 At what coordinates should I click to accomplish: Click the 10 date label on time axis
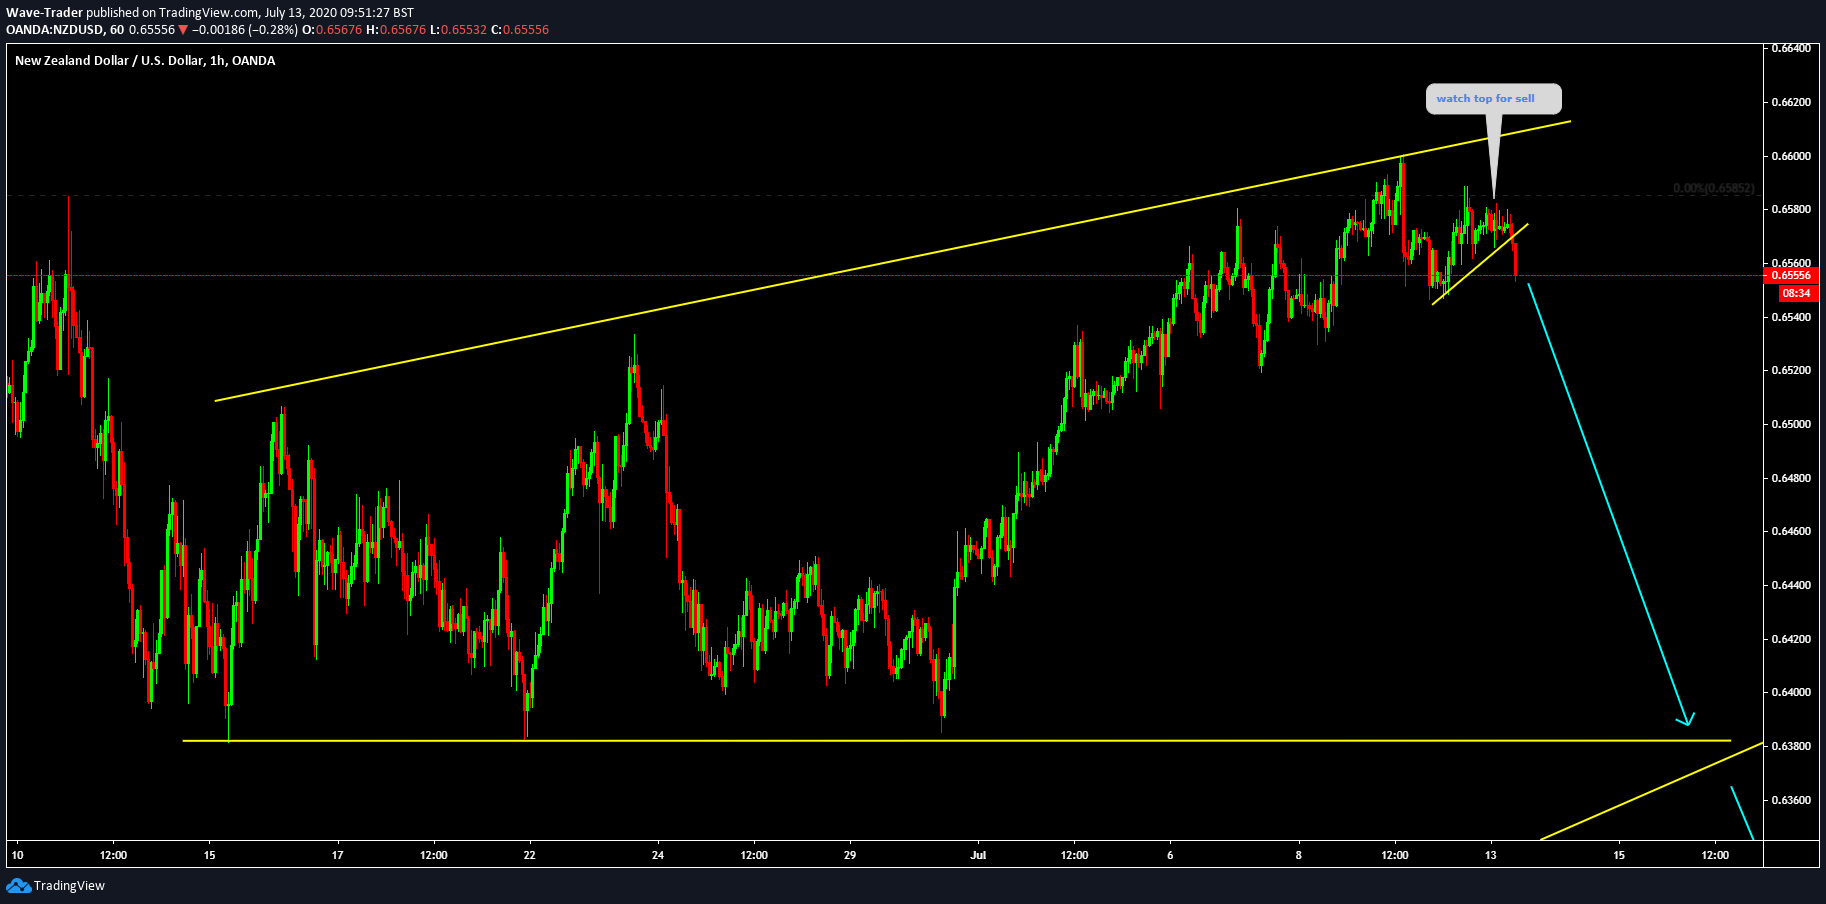click(x=17, y=855)
